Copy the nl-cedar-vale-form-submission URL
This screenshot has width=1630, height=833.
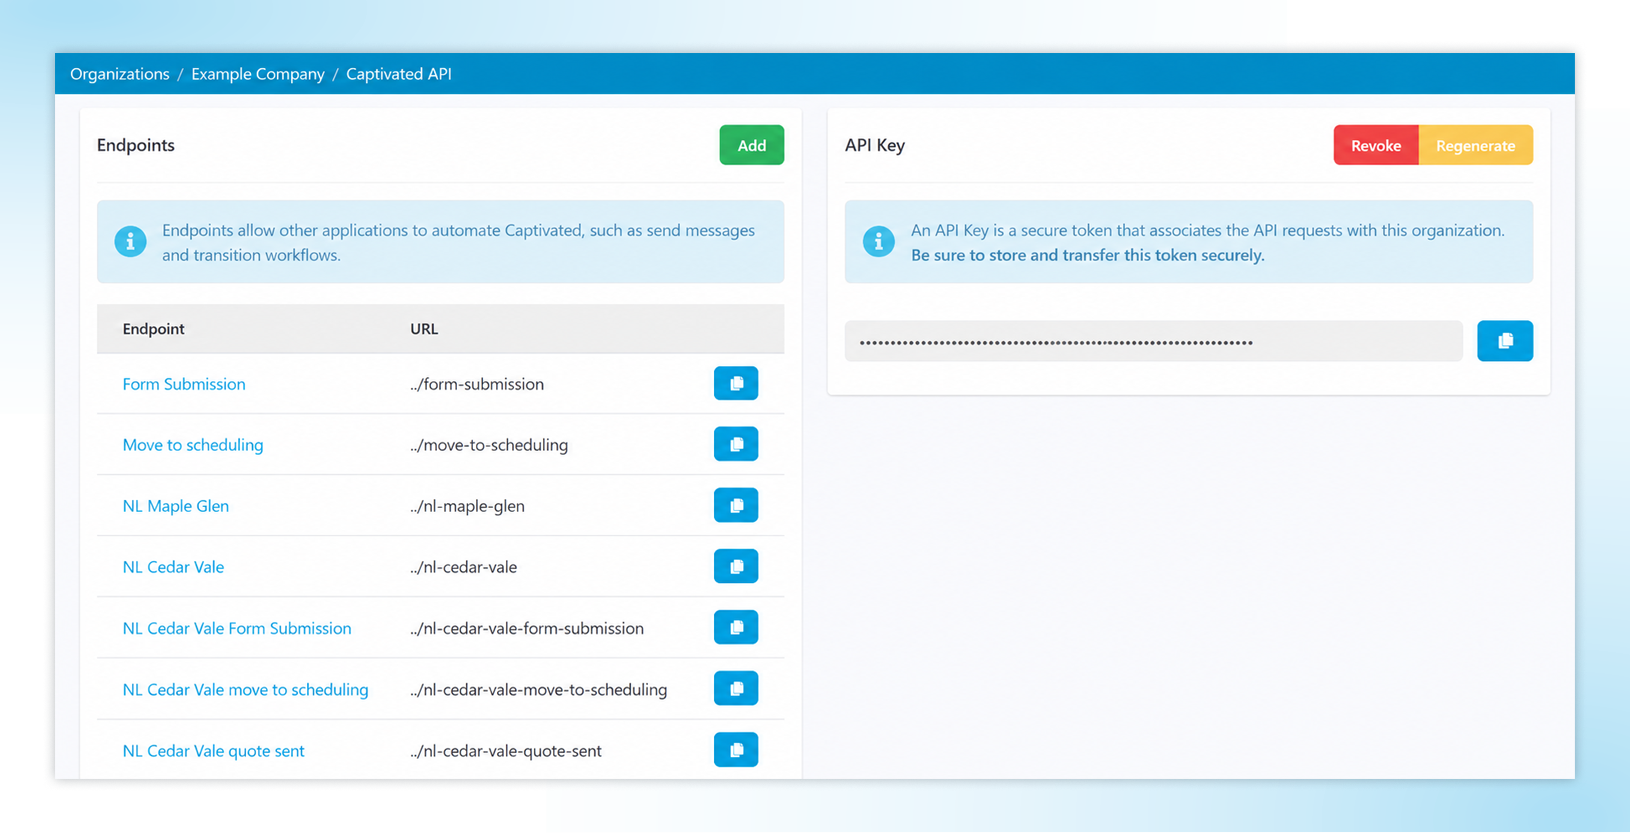(x=736, y=627)
